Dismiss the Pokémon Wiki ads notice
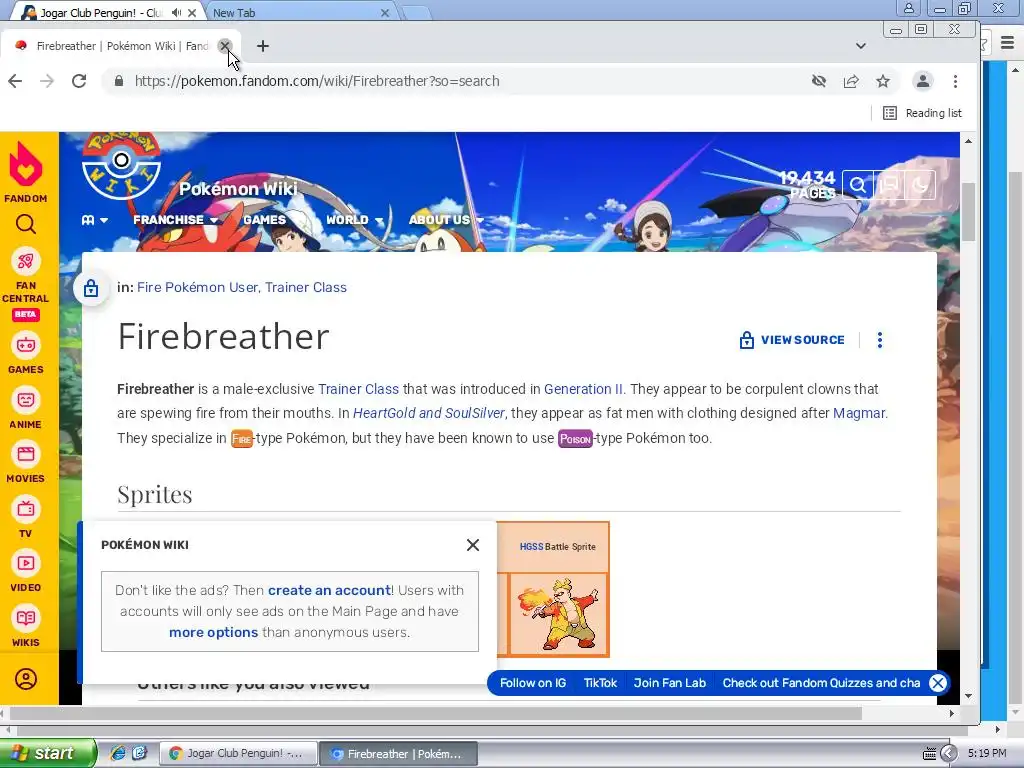 click(x=473, y=545)
